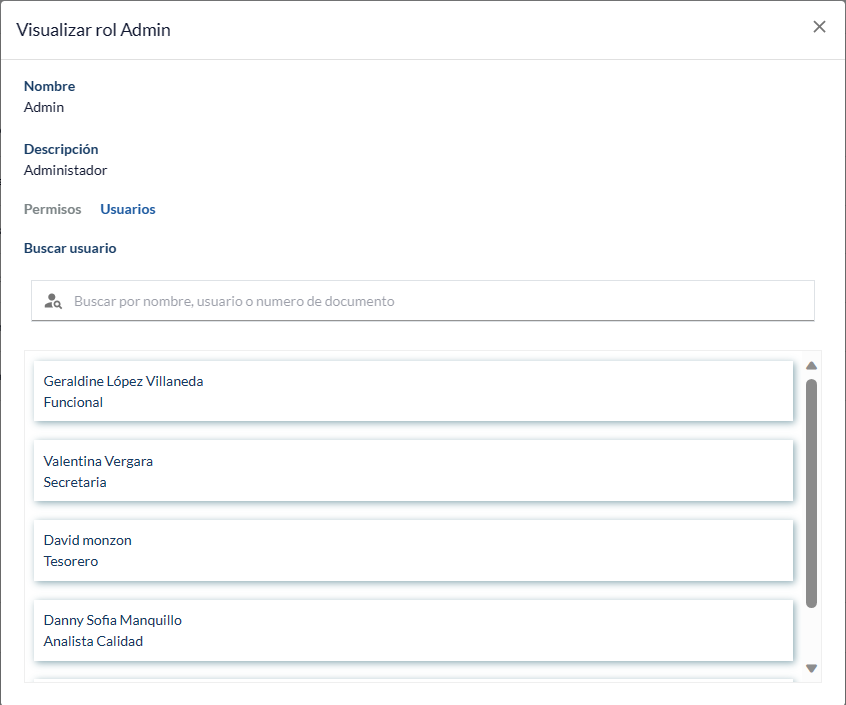Select the Usuarios tab
This screenshot has height=705, width=846.
(x=128, y=209)
